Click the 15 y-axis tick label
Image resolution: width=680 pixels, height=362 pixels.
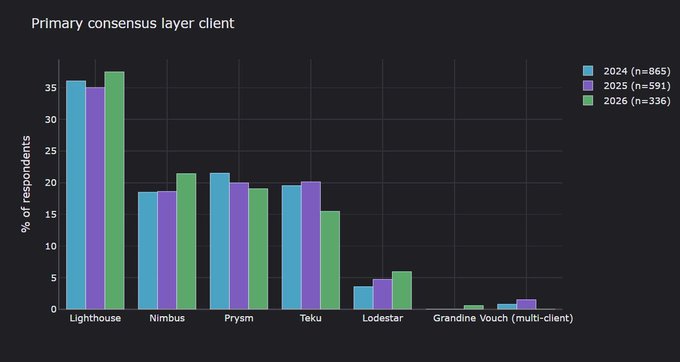[50, 215]
